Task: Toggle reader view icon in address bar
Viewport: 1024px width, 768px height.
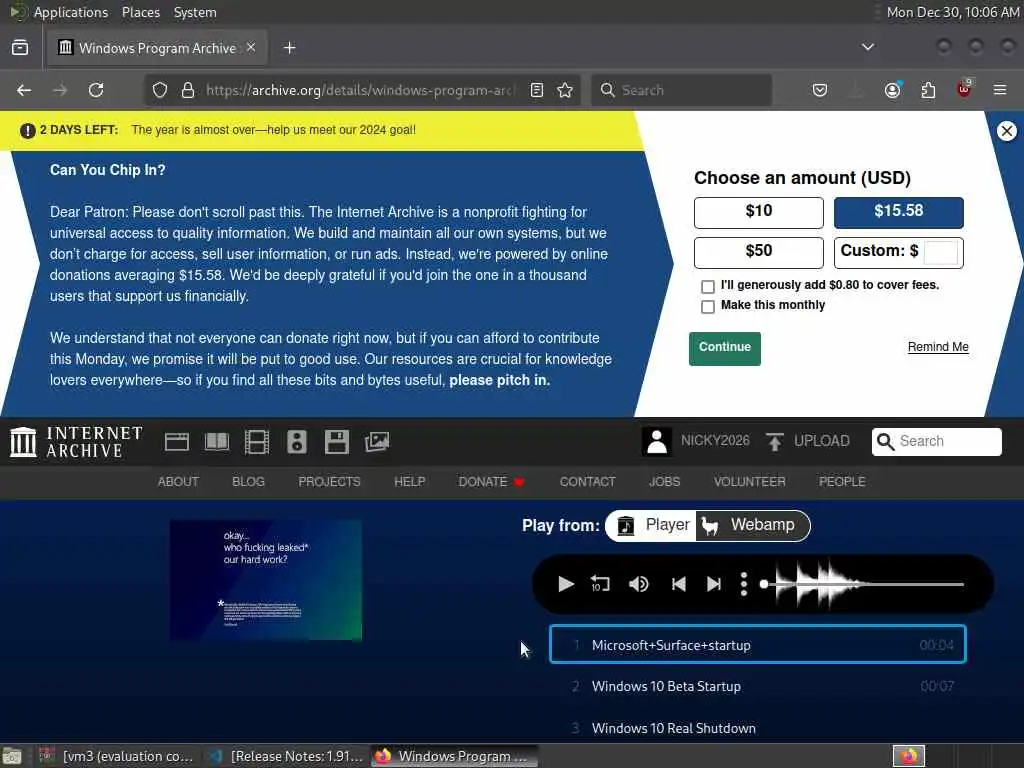Action: pyautogui.click(x=537, y=90)
